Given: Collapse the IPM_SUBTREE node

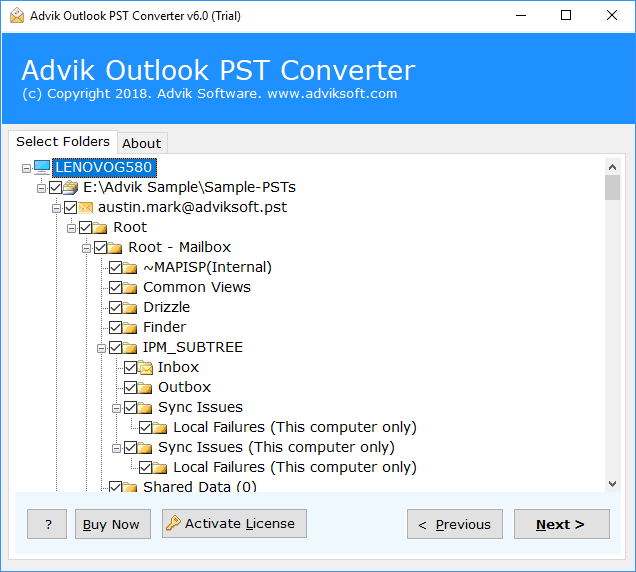Looking at the screenshot, I should 101,348.
